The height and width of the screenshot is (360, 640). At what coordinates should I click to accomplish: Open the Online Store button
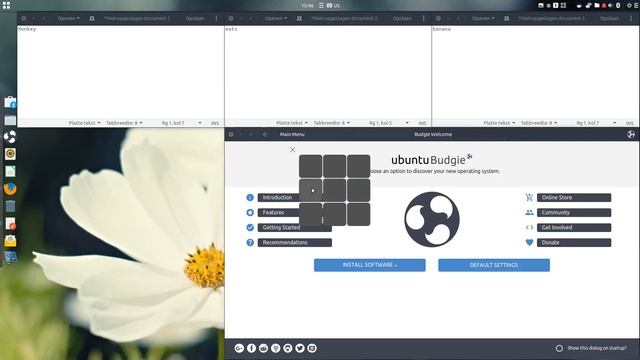point(574,198)
